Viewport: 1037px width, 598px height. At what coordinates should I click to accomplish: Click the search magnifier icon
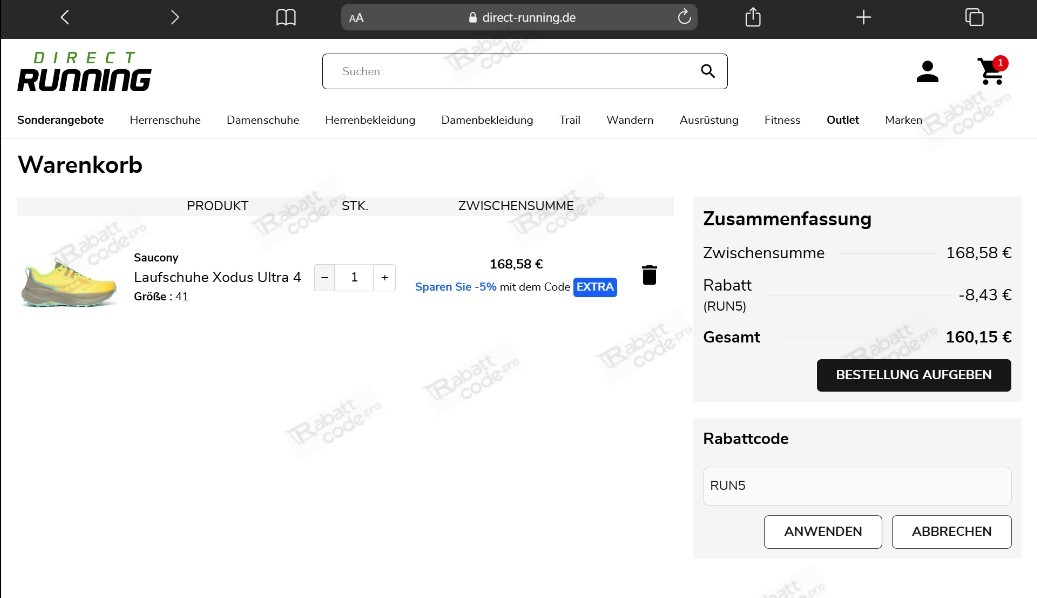pos(707,71)
